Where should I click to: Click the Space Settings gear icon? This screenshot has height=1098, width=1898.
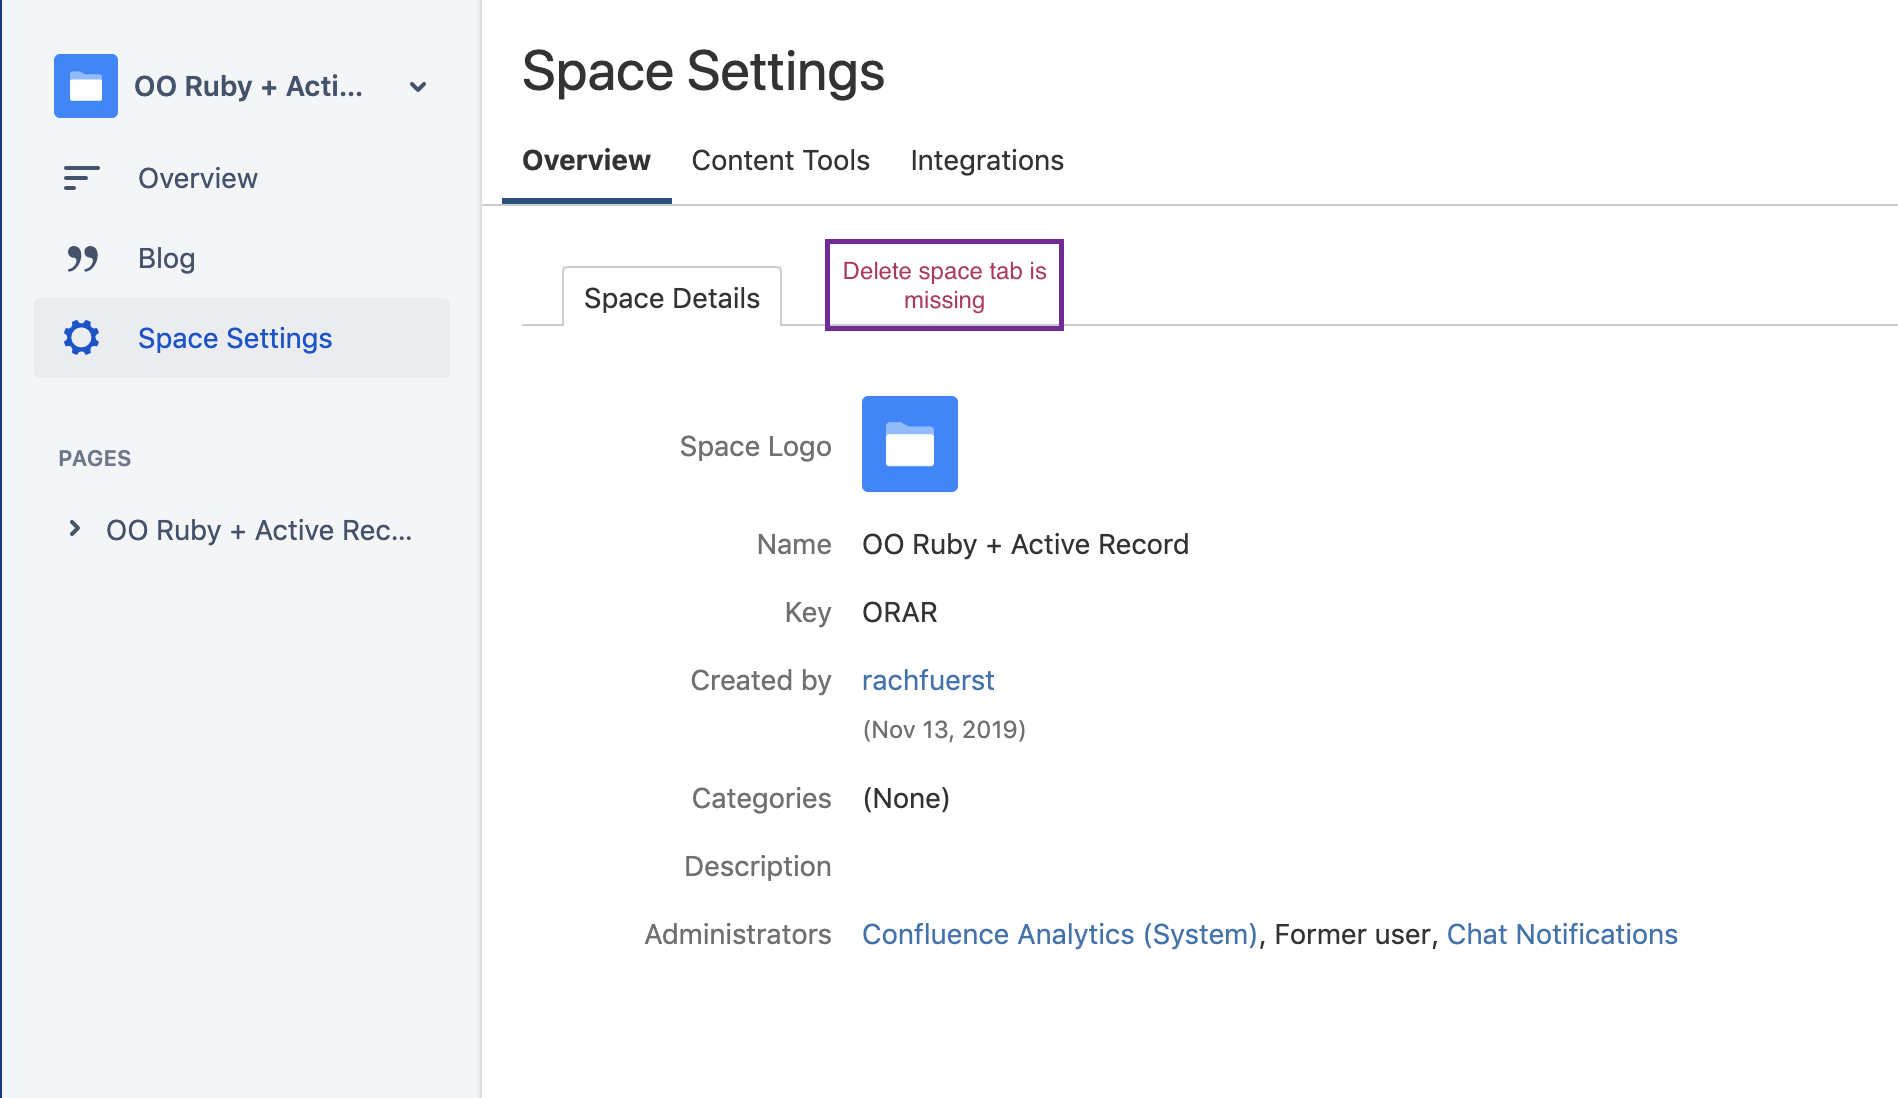(81, 338)
